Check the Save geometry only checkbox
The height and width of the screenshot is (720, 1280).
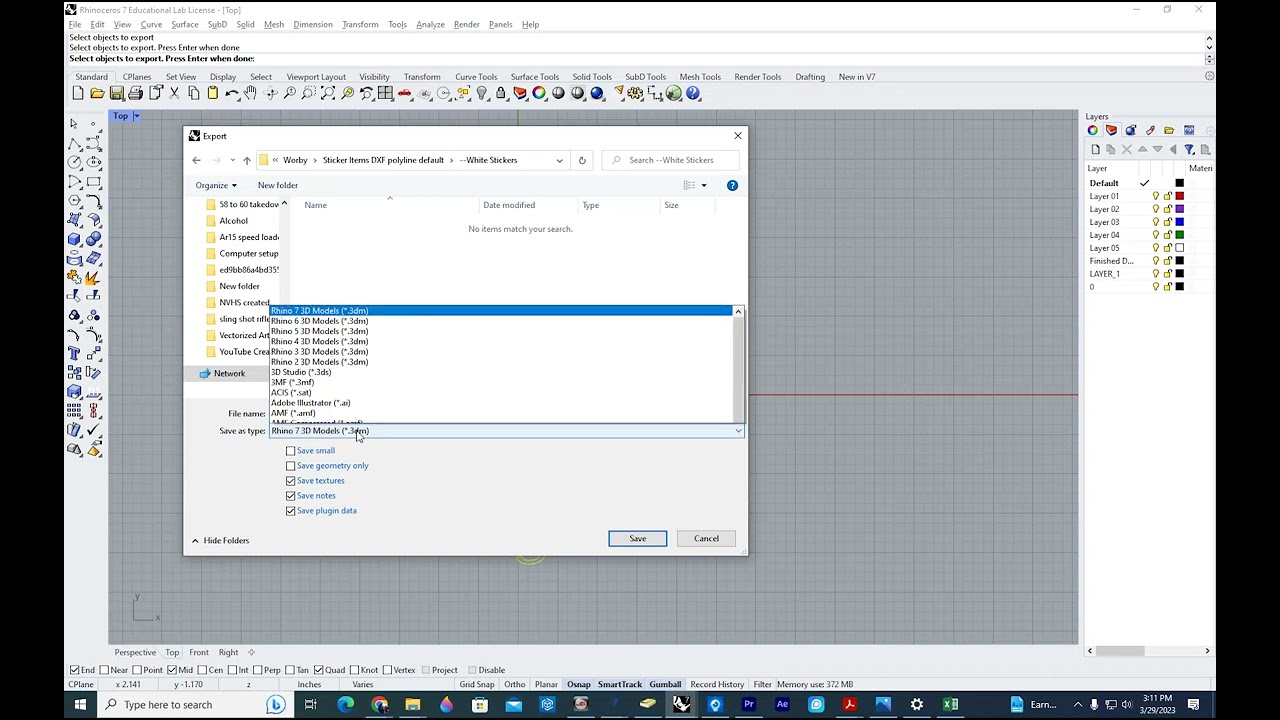click(291, 466)
